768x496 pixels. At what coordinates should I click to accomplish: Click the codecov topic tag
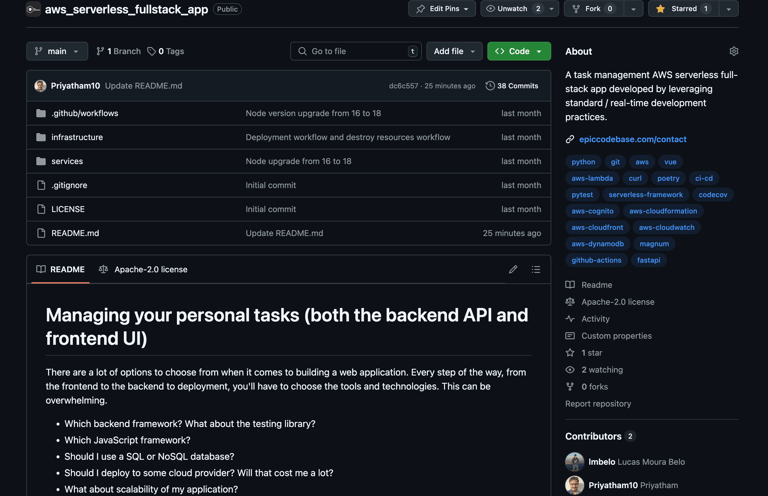(x=713, y=195)
